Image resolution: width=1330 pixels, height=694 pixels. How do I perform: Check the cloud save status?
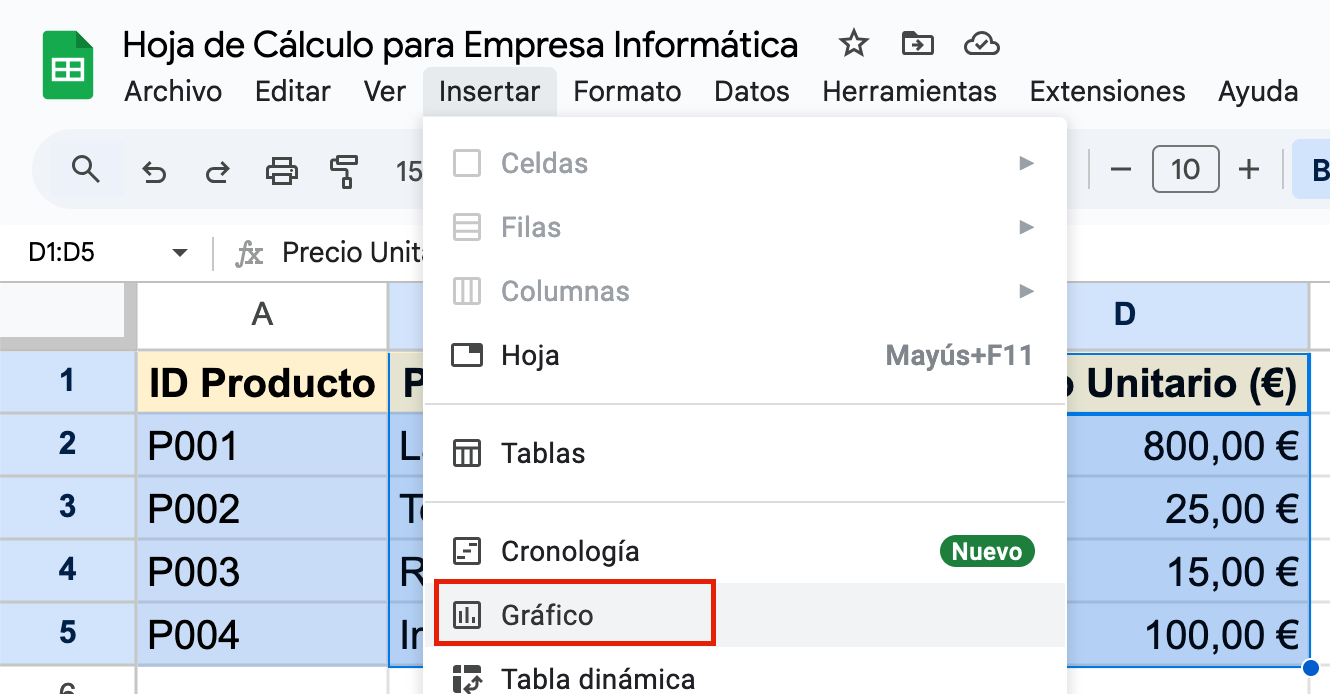point(981,43)
